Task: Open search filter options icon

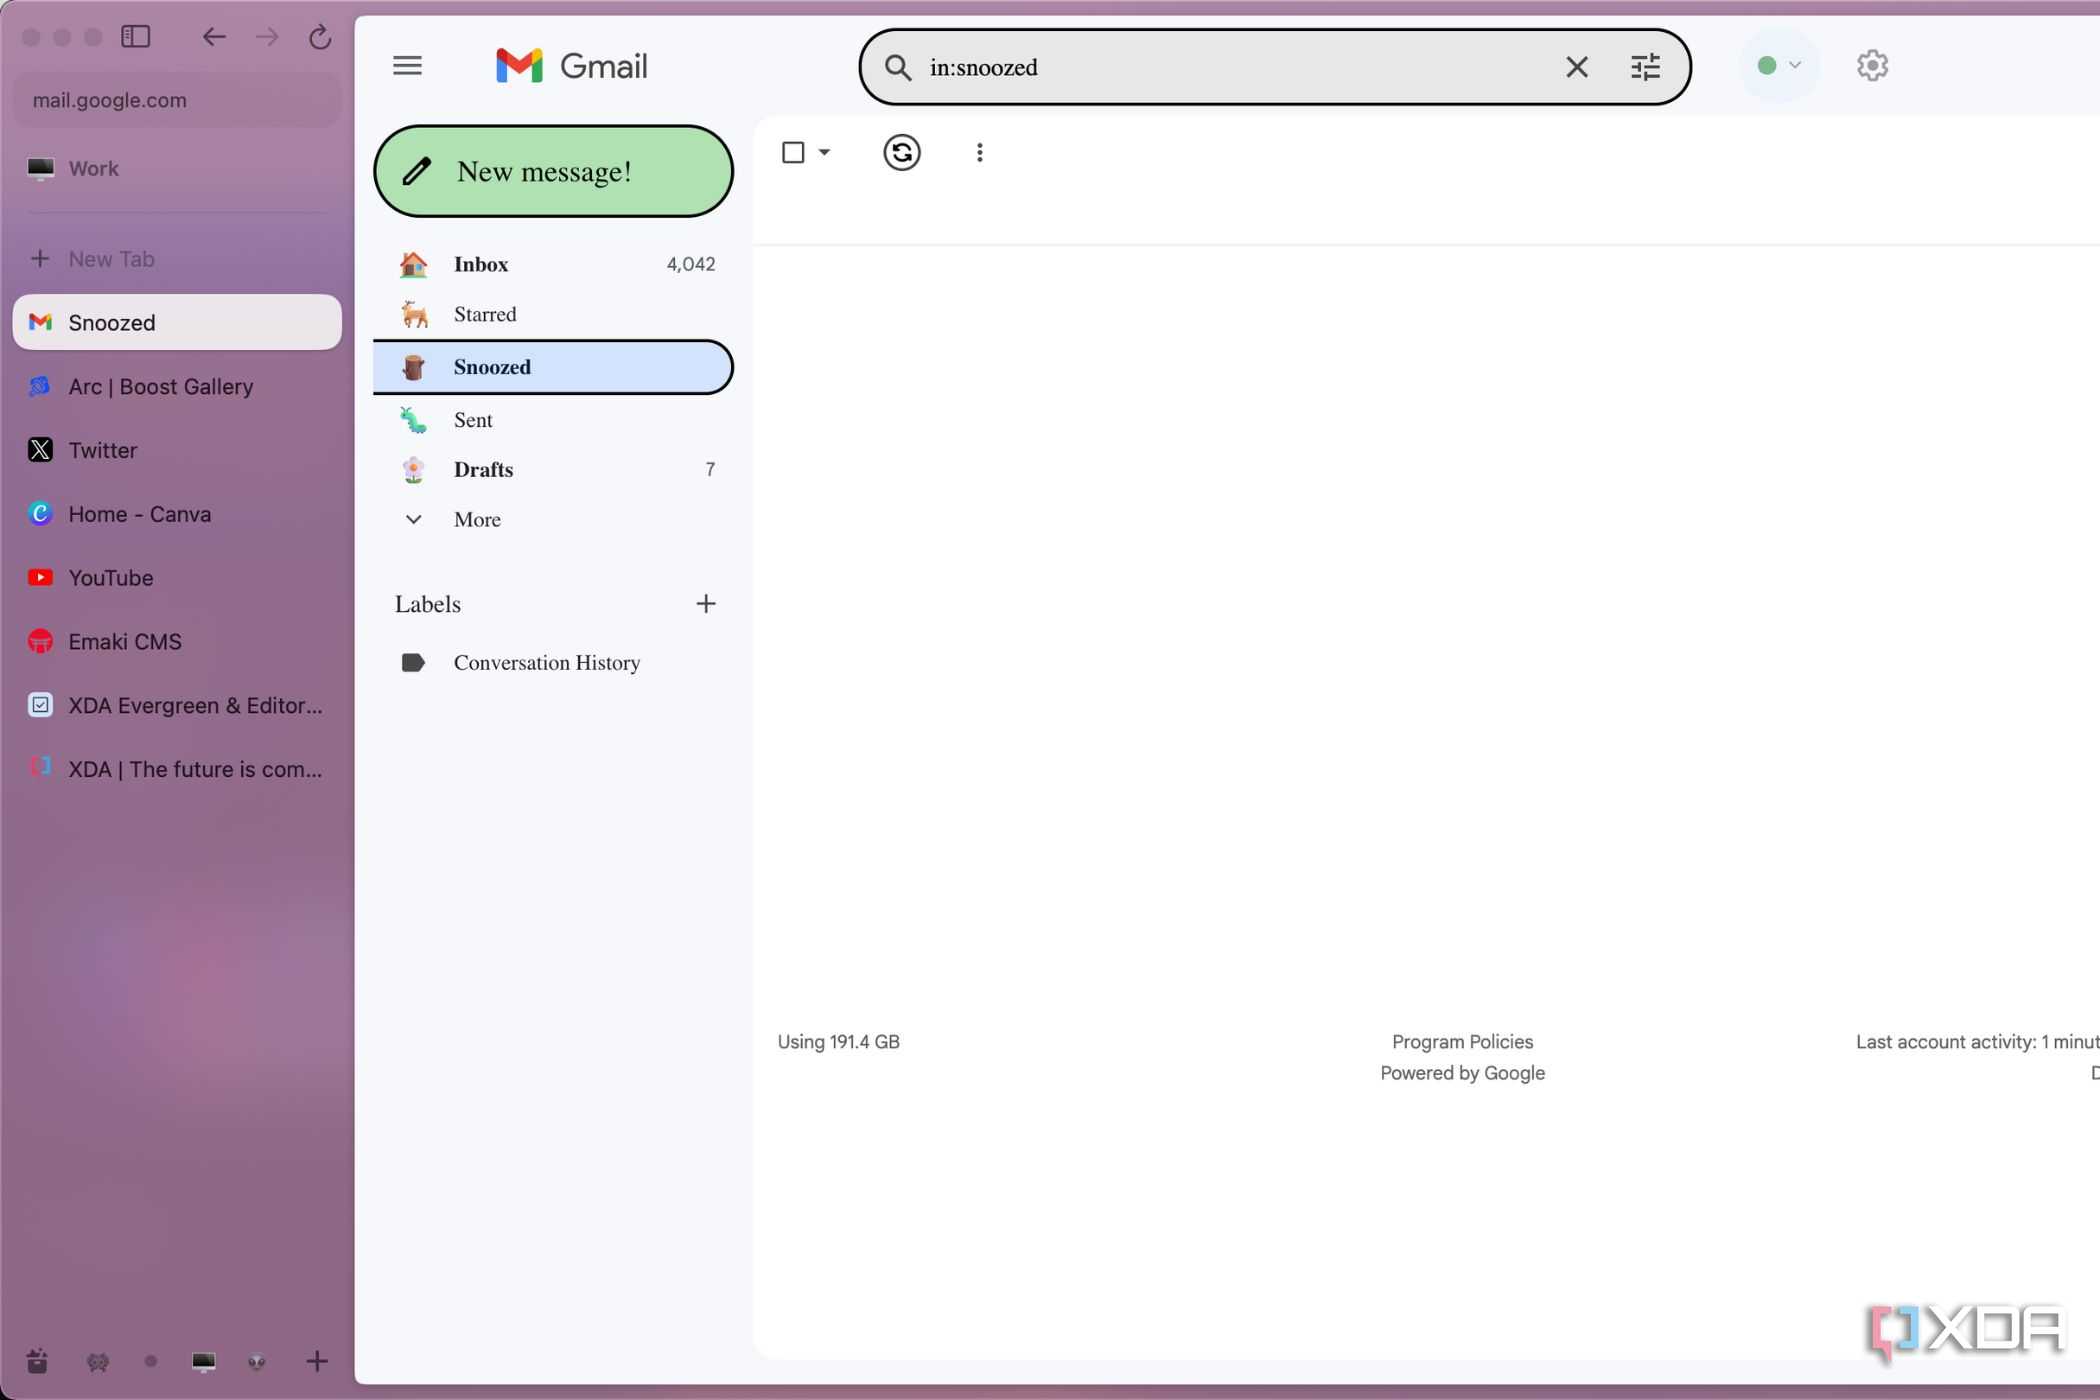Action: pos(1645,67)
